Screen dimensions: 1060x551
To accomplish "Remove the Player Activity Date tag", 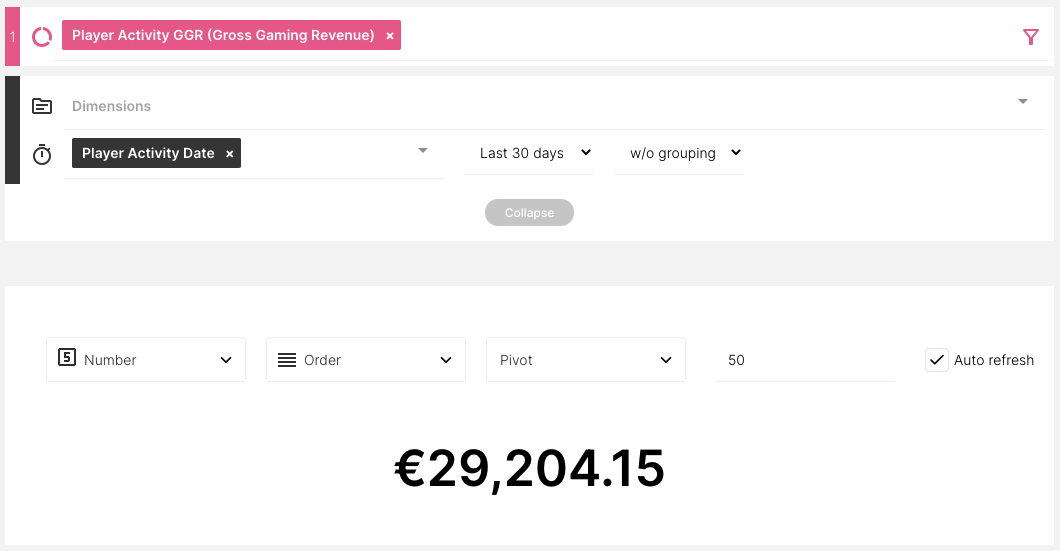I will pyautogui.click(x=229, y=154).
